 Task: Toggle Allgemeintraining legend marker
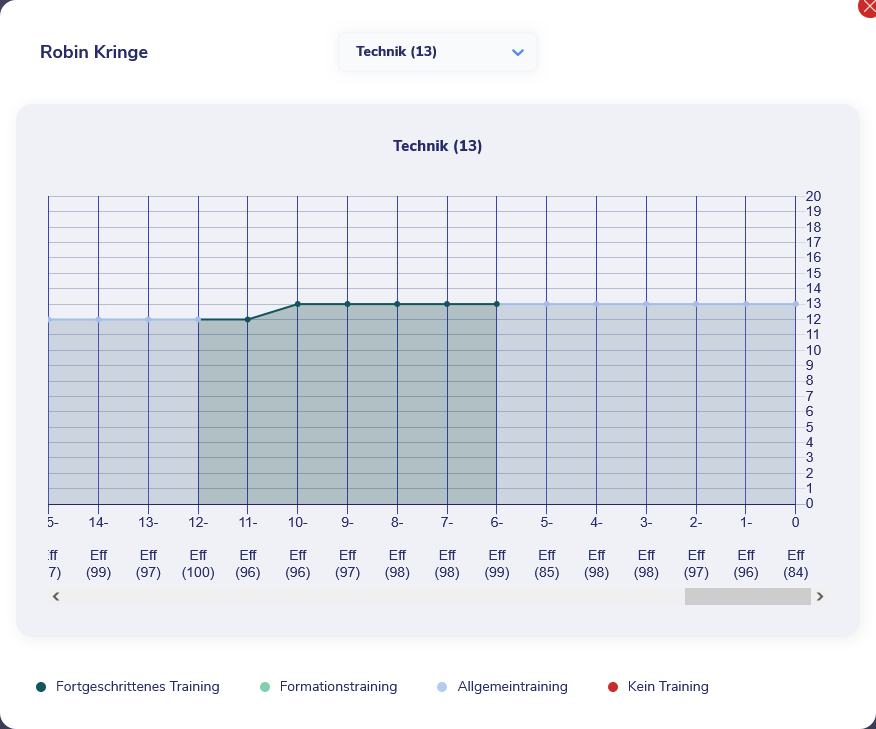[442, 687]
